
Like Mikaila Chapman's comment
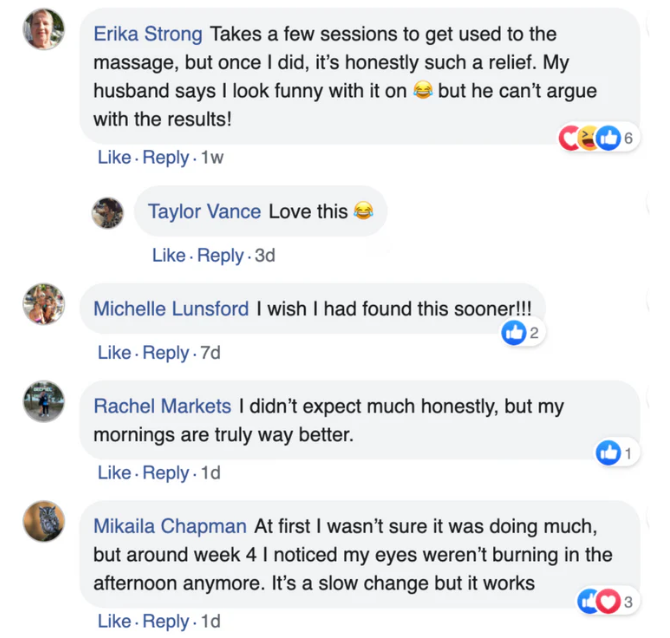pyautogui.click(x=114, y=621)
